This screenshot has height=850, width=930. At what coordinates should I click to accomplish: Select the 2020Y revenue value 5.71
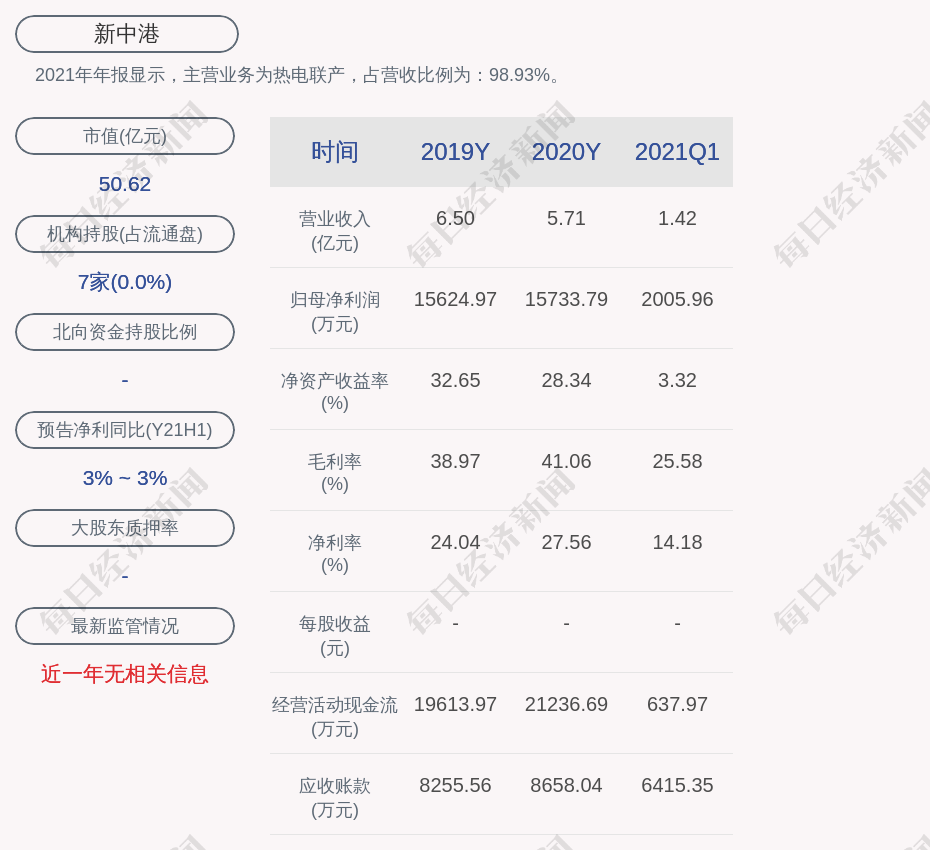(566, 218)
